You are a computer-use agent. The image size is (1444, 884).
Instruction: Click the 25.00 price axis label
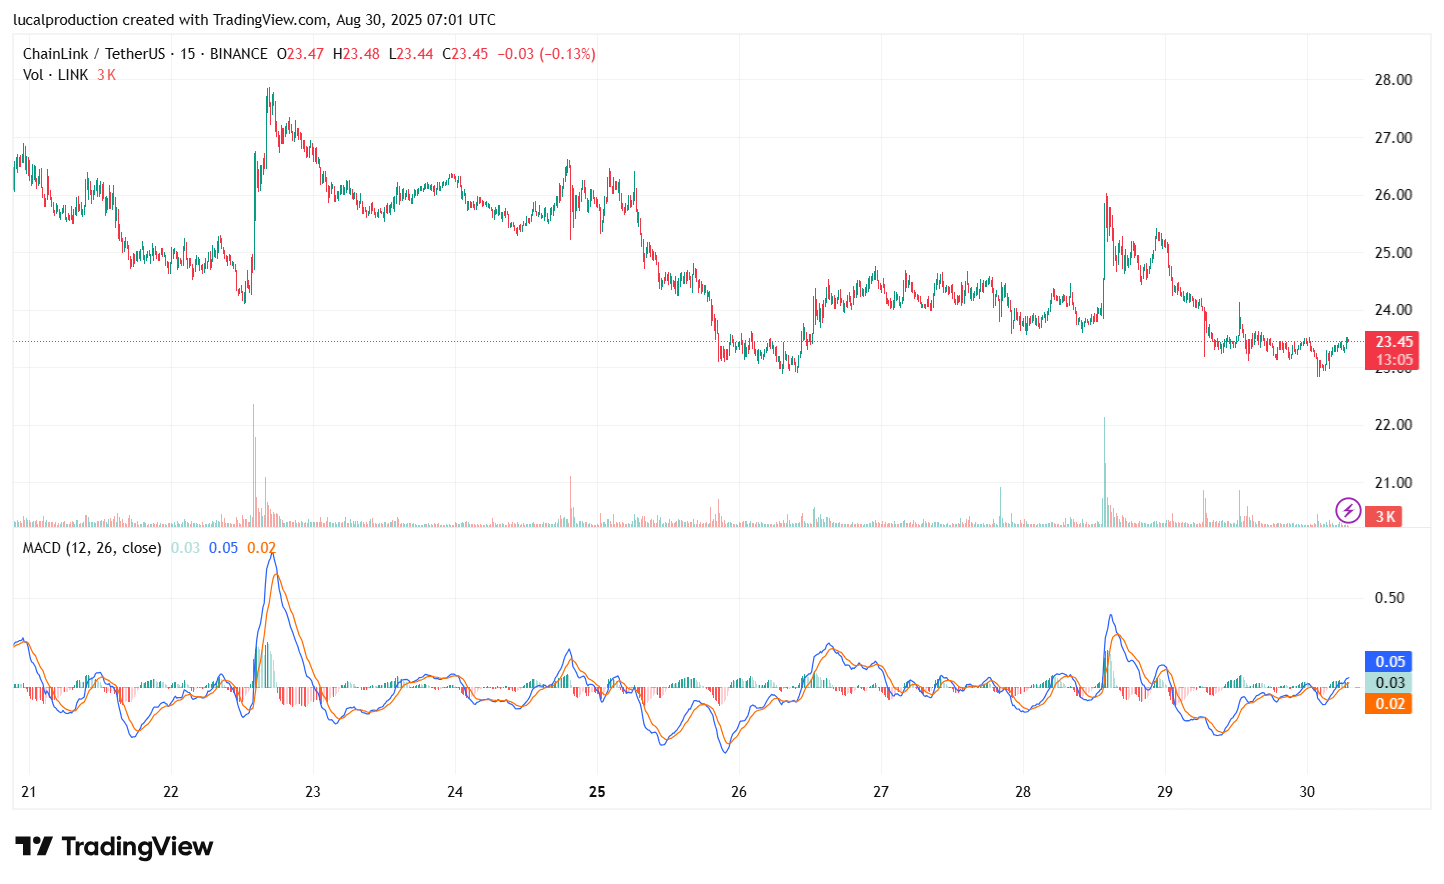coord(1393,253)
